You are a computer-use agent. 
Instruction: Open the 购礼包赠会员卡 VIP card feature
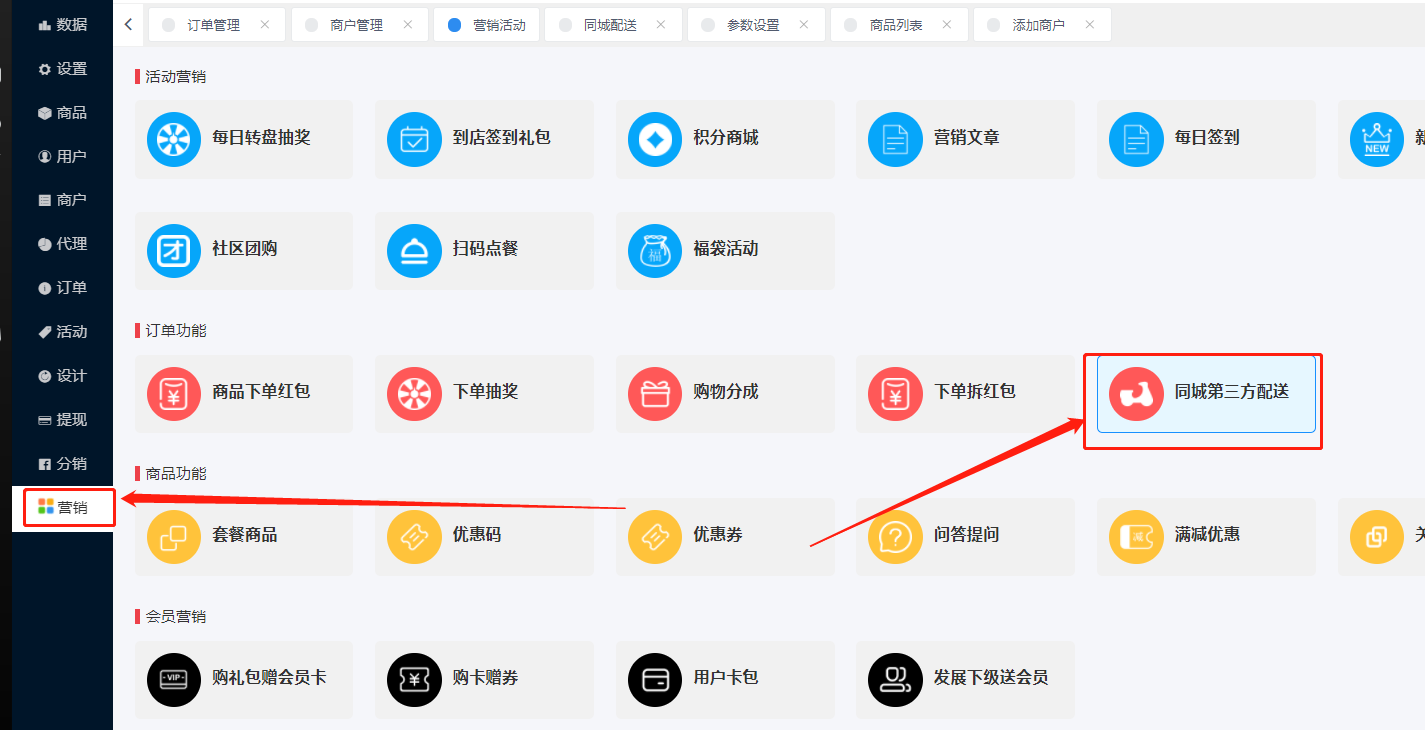244,679
